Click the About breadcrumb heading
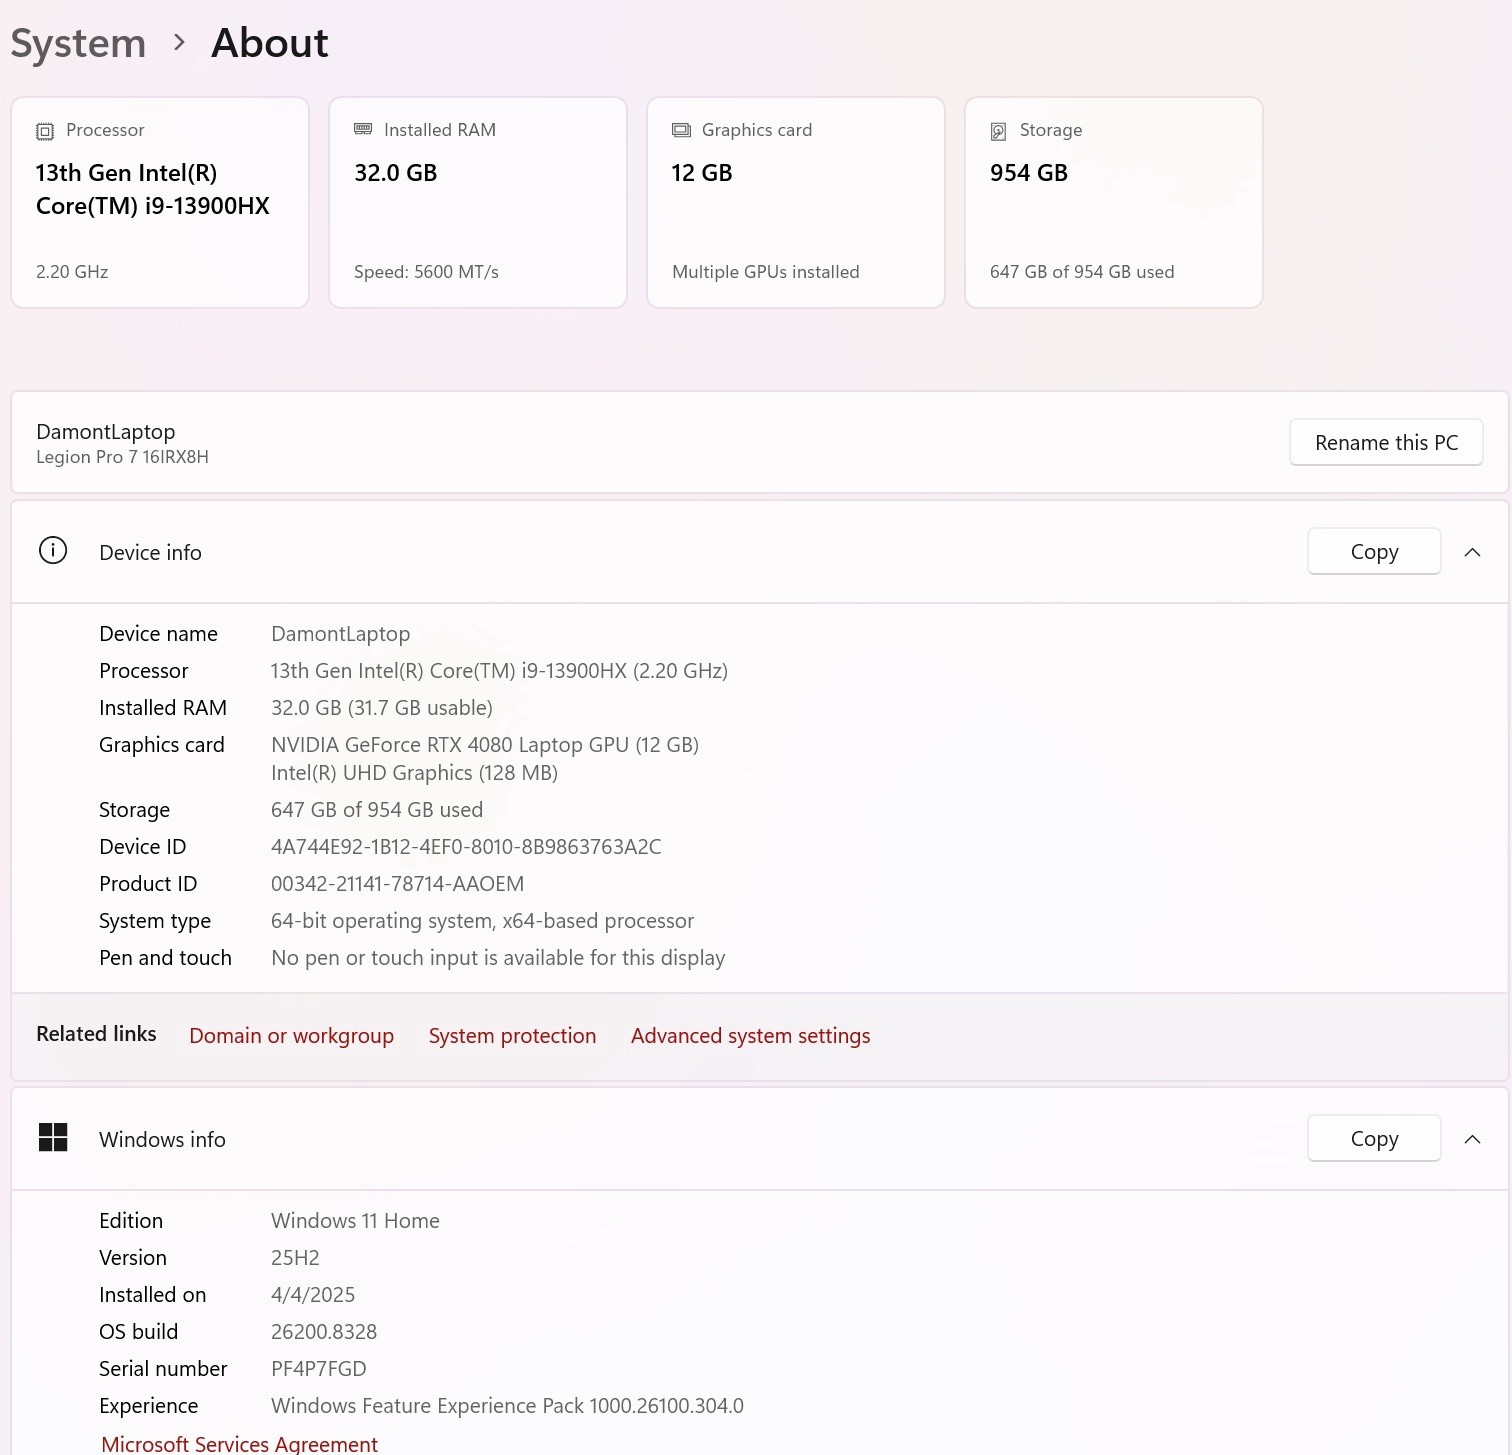Image resolution: width=1512 pixels, height=1455 pixels. click(269, 43)
